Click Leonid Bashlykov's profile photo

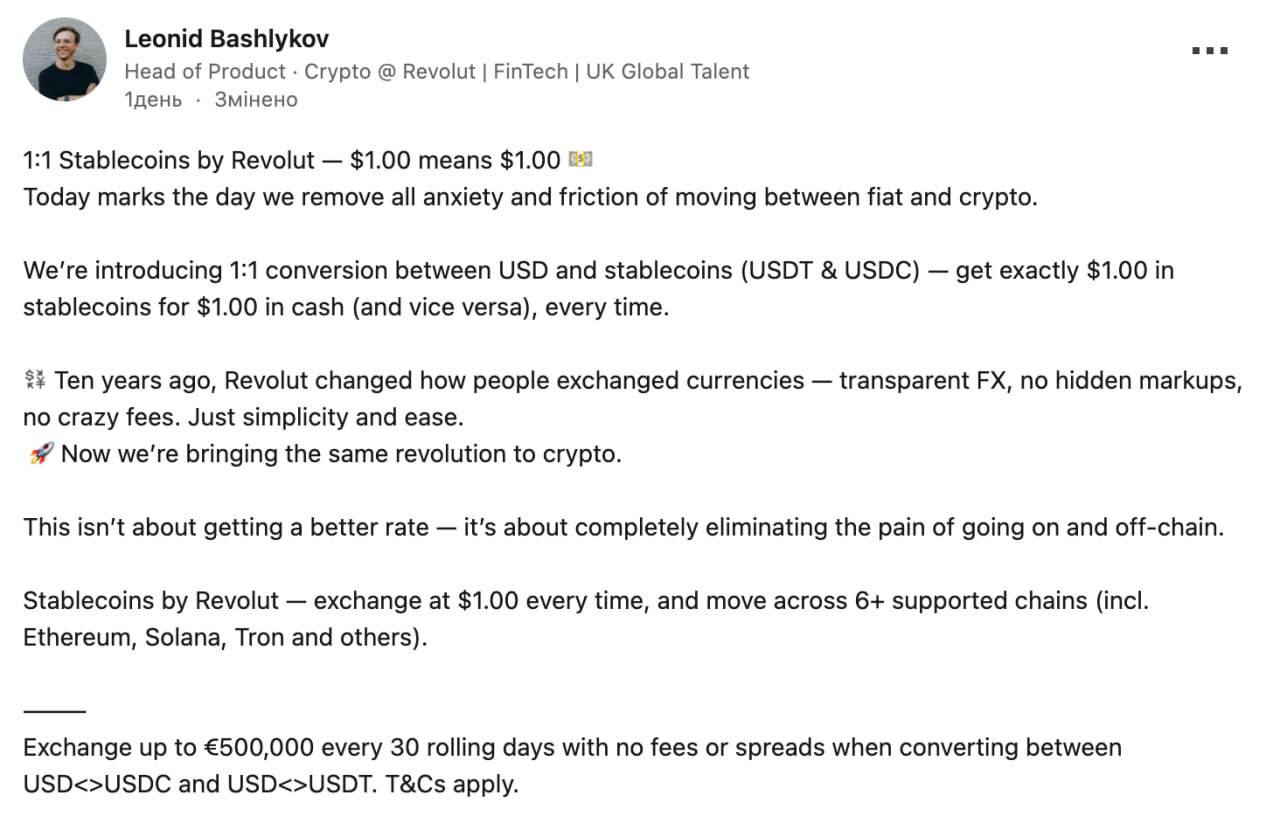click(65, 59)
